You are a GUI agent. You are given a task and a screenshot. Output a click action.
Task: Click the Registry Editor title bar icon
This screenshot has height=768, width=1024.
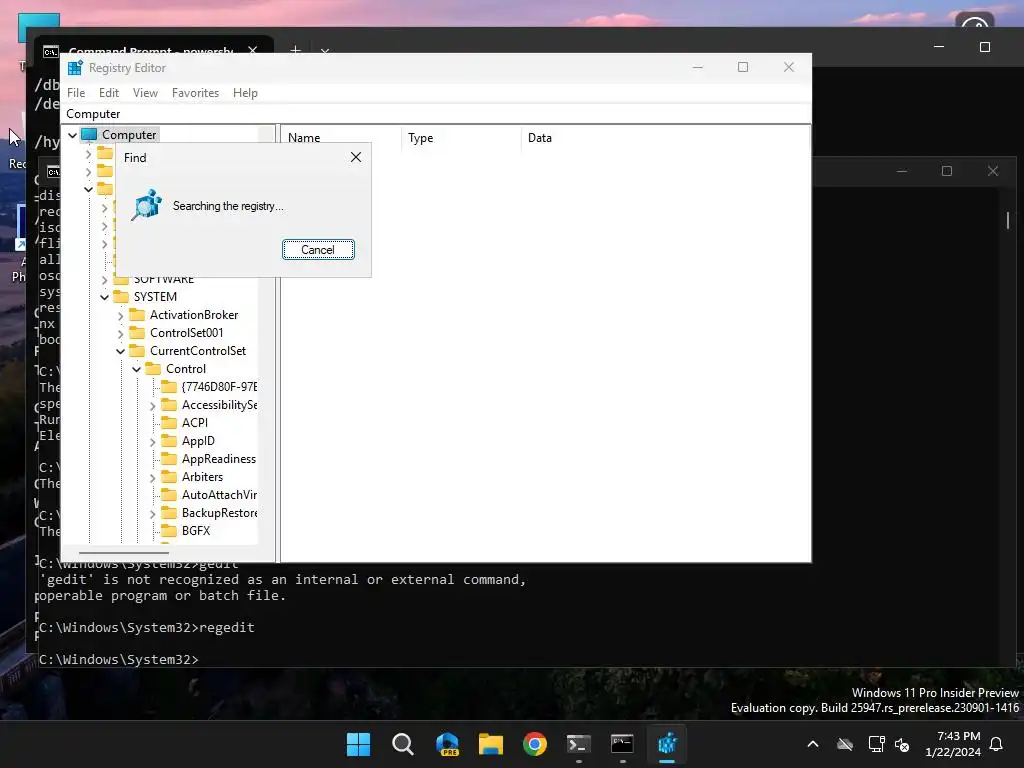pos(75,68)
